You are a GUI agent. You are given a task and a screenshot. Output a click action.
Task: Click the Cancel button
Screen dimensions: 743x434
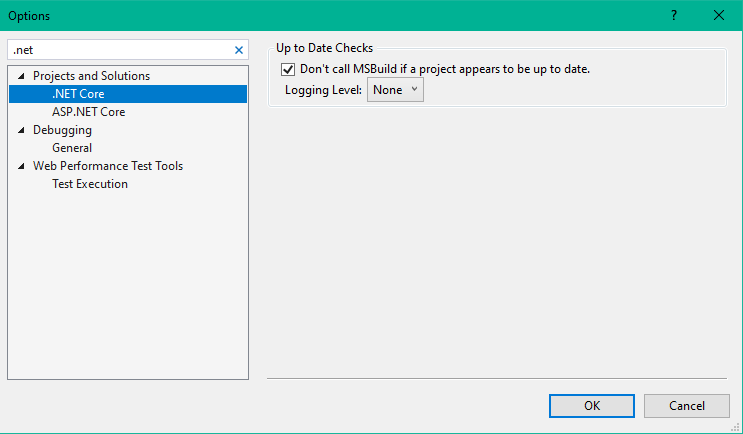(x=686, y=405)
